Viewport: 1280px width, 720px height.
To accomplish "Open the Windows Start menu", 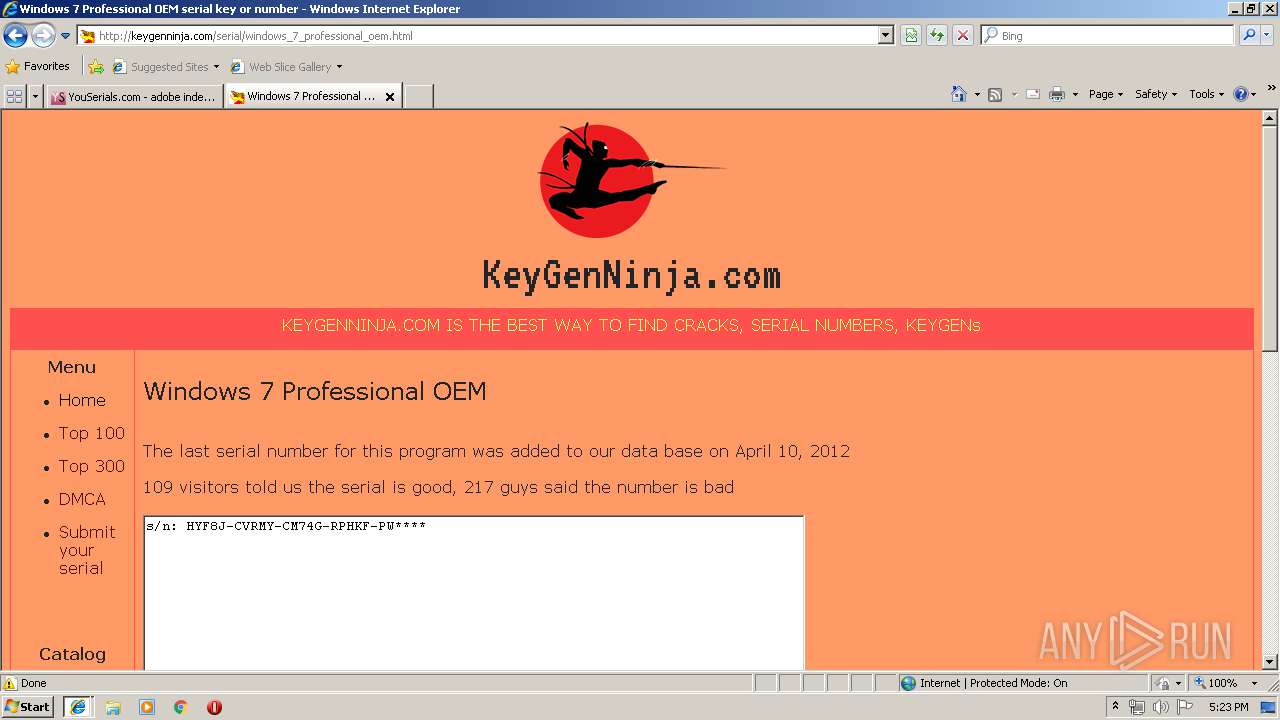I will click(28, 707).
